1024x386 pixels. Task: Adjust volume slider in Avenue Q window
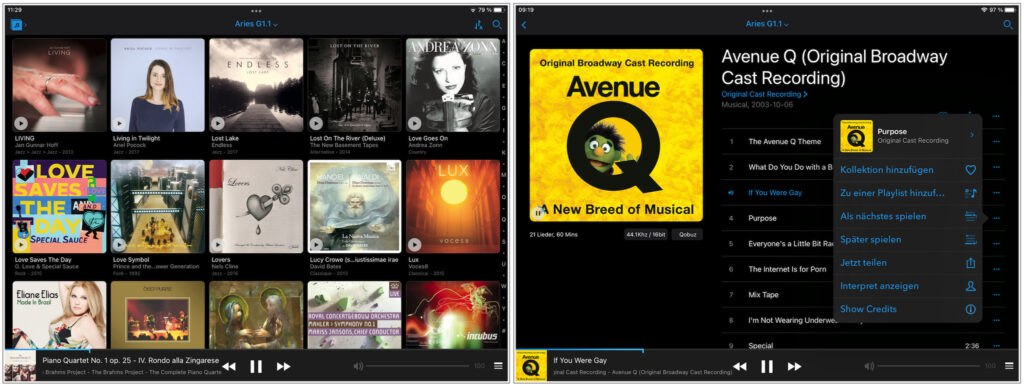929,366
